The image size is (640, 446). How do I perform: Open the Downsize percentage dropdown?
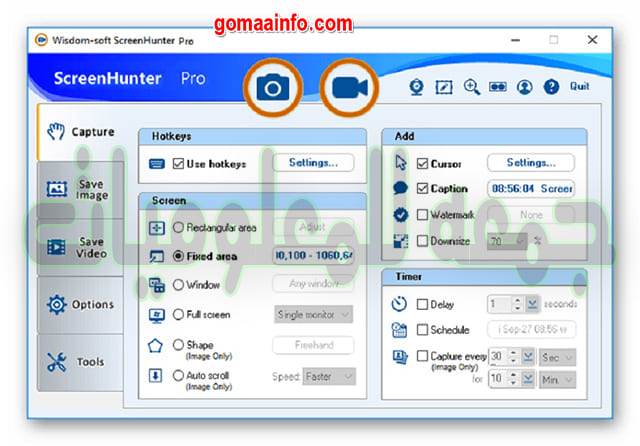[507, 242]
